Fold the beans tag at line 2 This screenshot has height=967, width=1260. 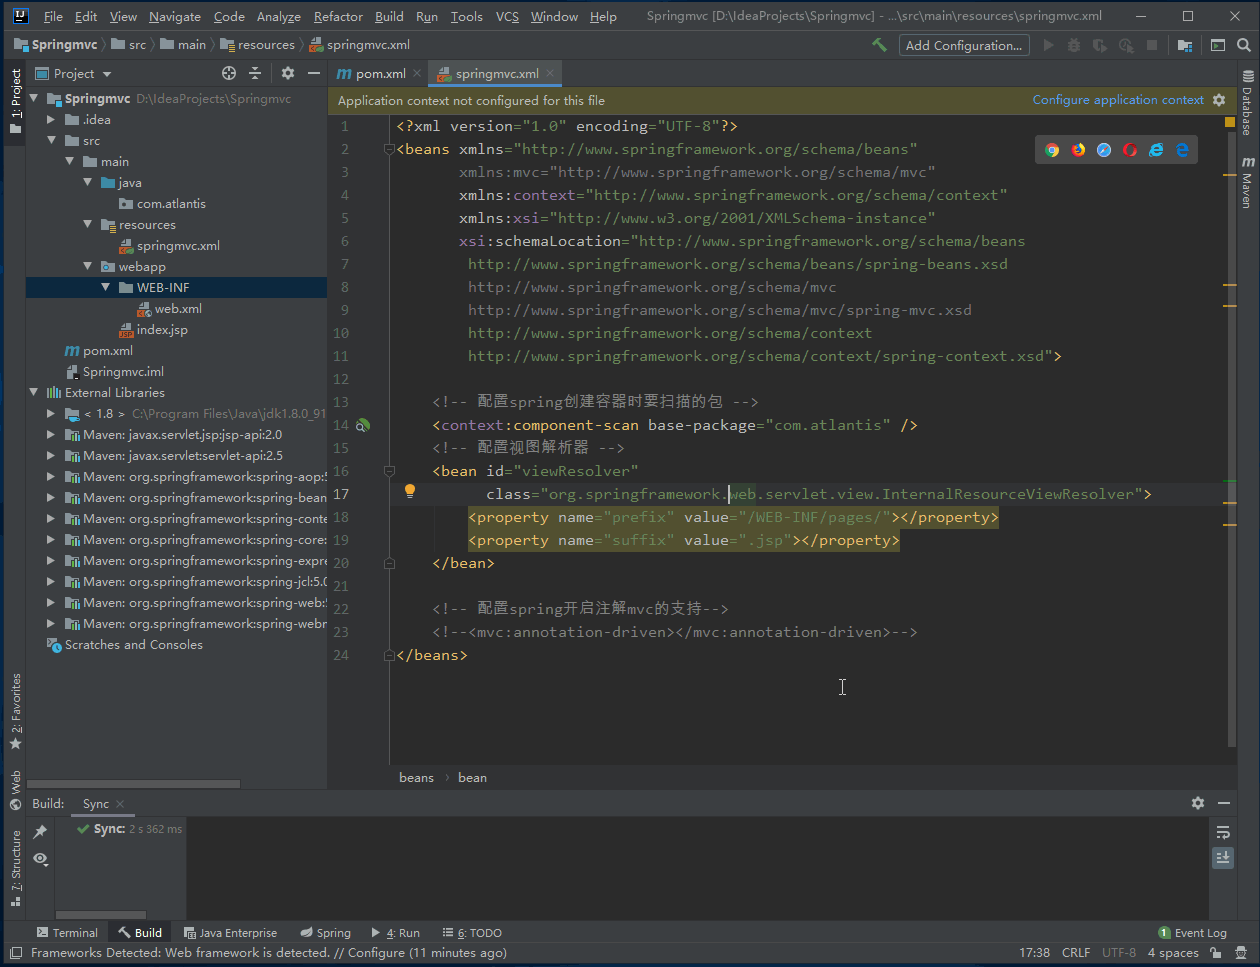tap(388, 149)
